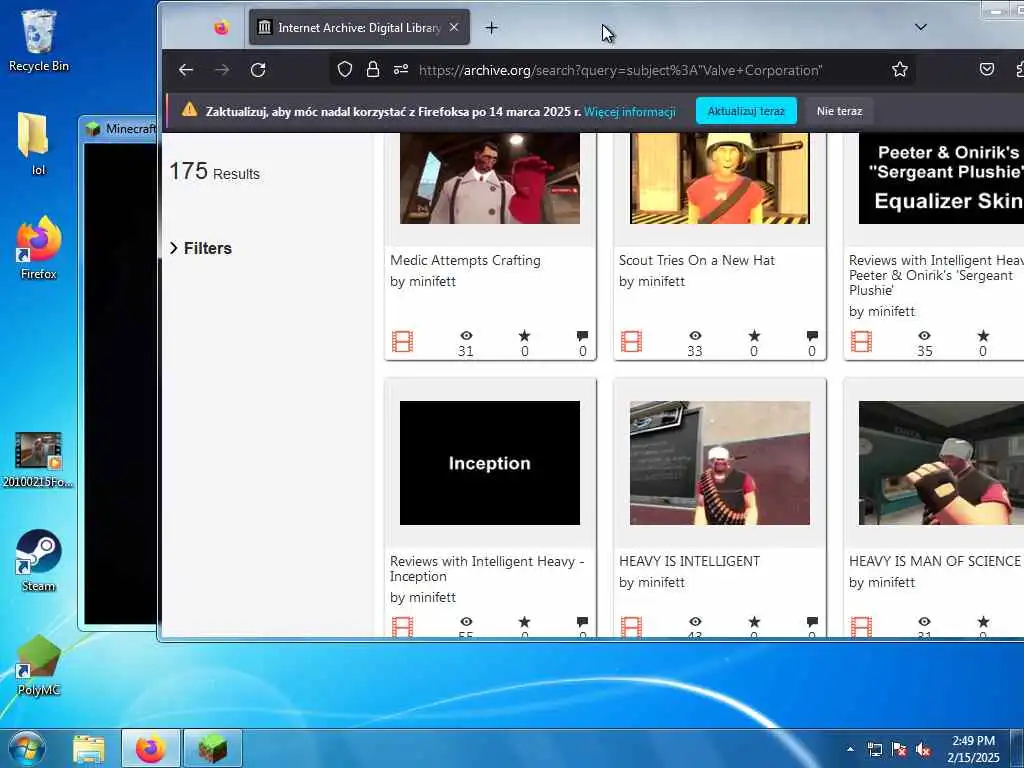Click favorites star on Sergeant Plushie card
1024x768 pixels.
tap(983, 336)
